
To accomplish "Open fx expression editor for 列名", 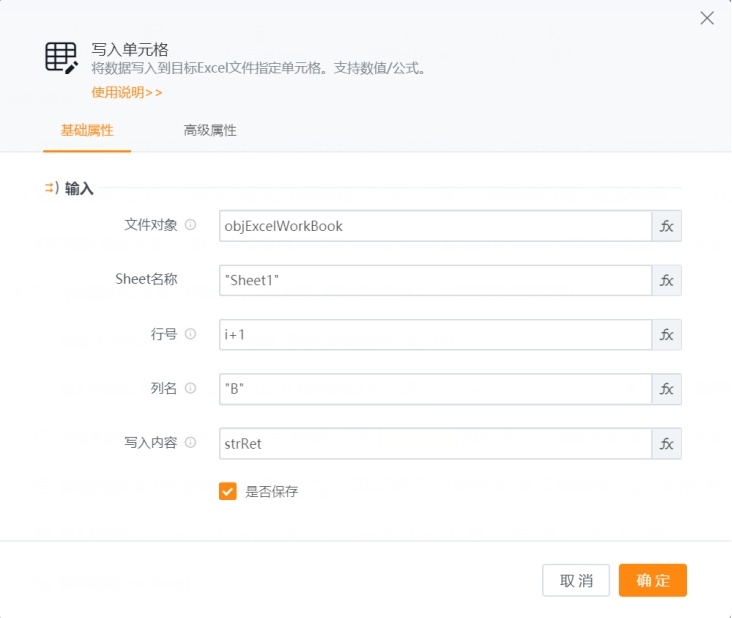I will tap(667, 388).
